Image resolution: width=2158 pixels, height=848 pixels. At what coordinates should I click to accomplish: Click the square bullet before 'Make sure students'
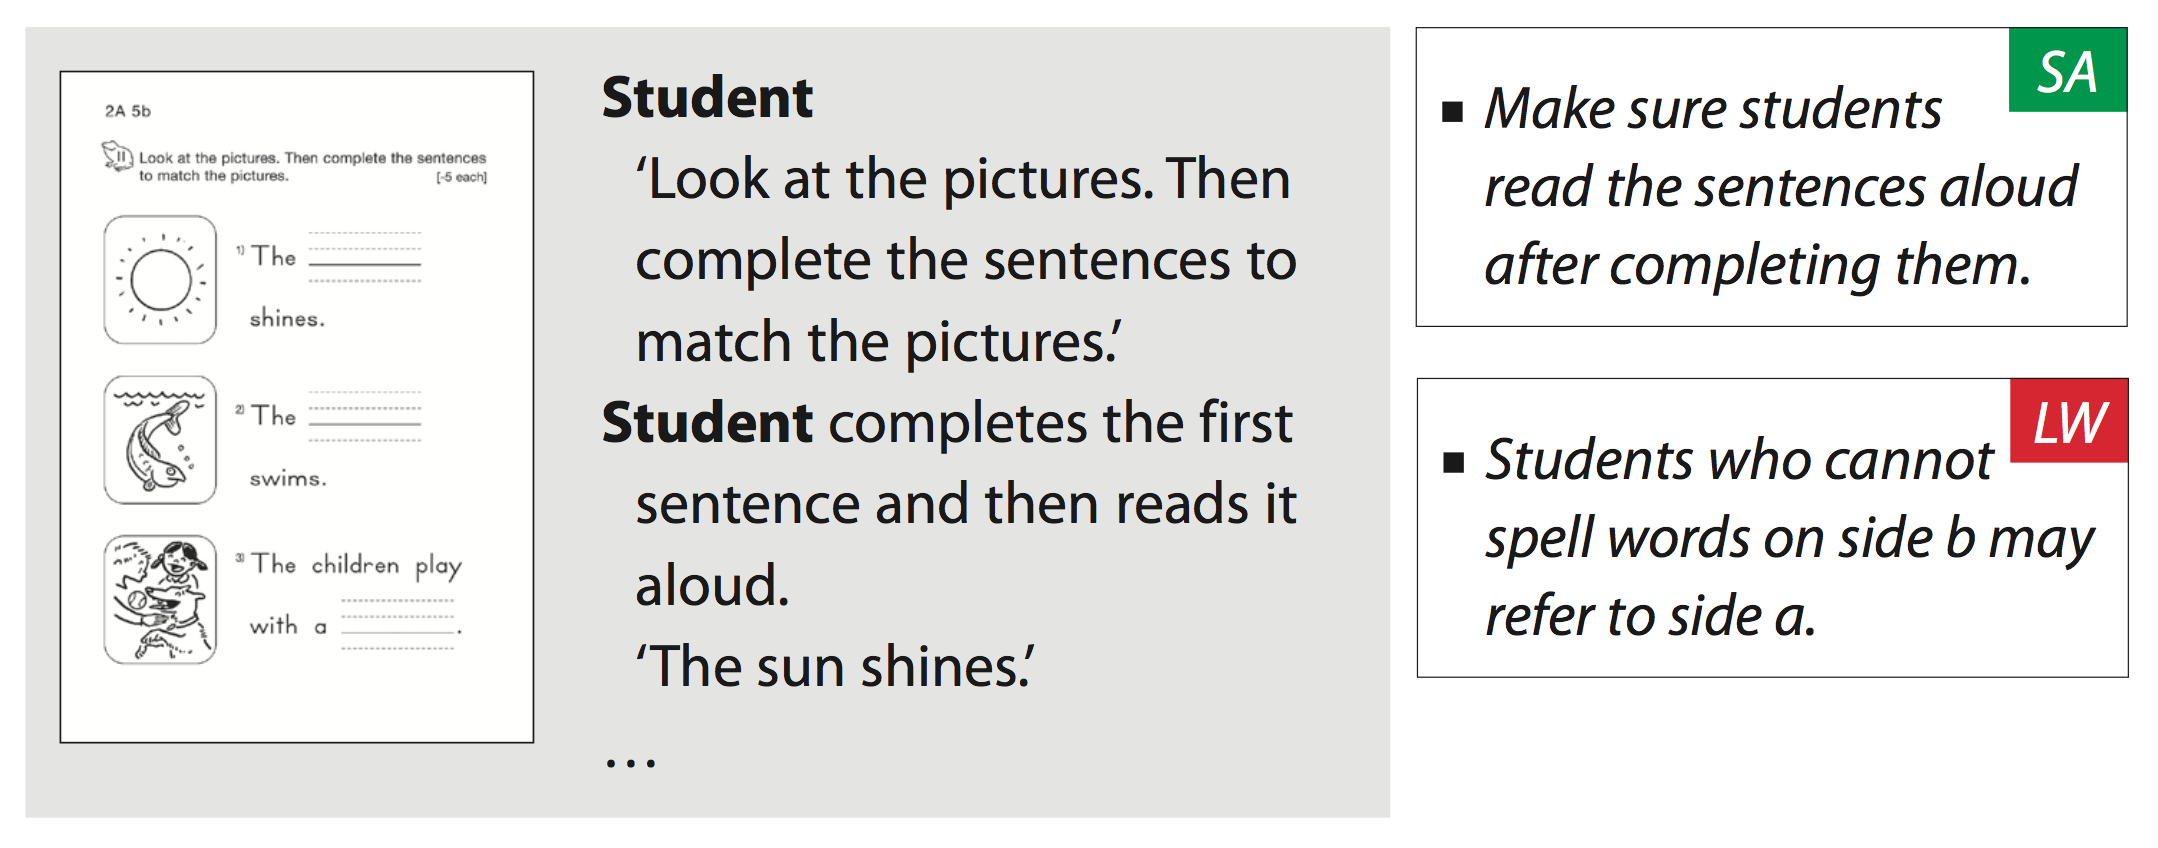(1452, 111)
